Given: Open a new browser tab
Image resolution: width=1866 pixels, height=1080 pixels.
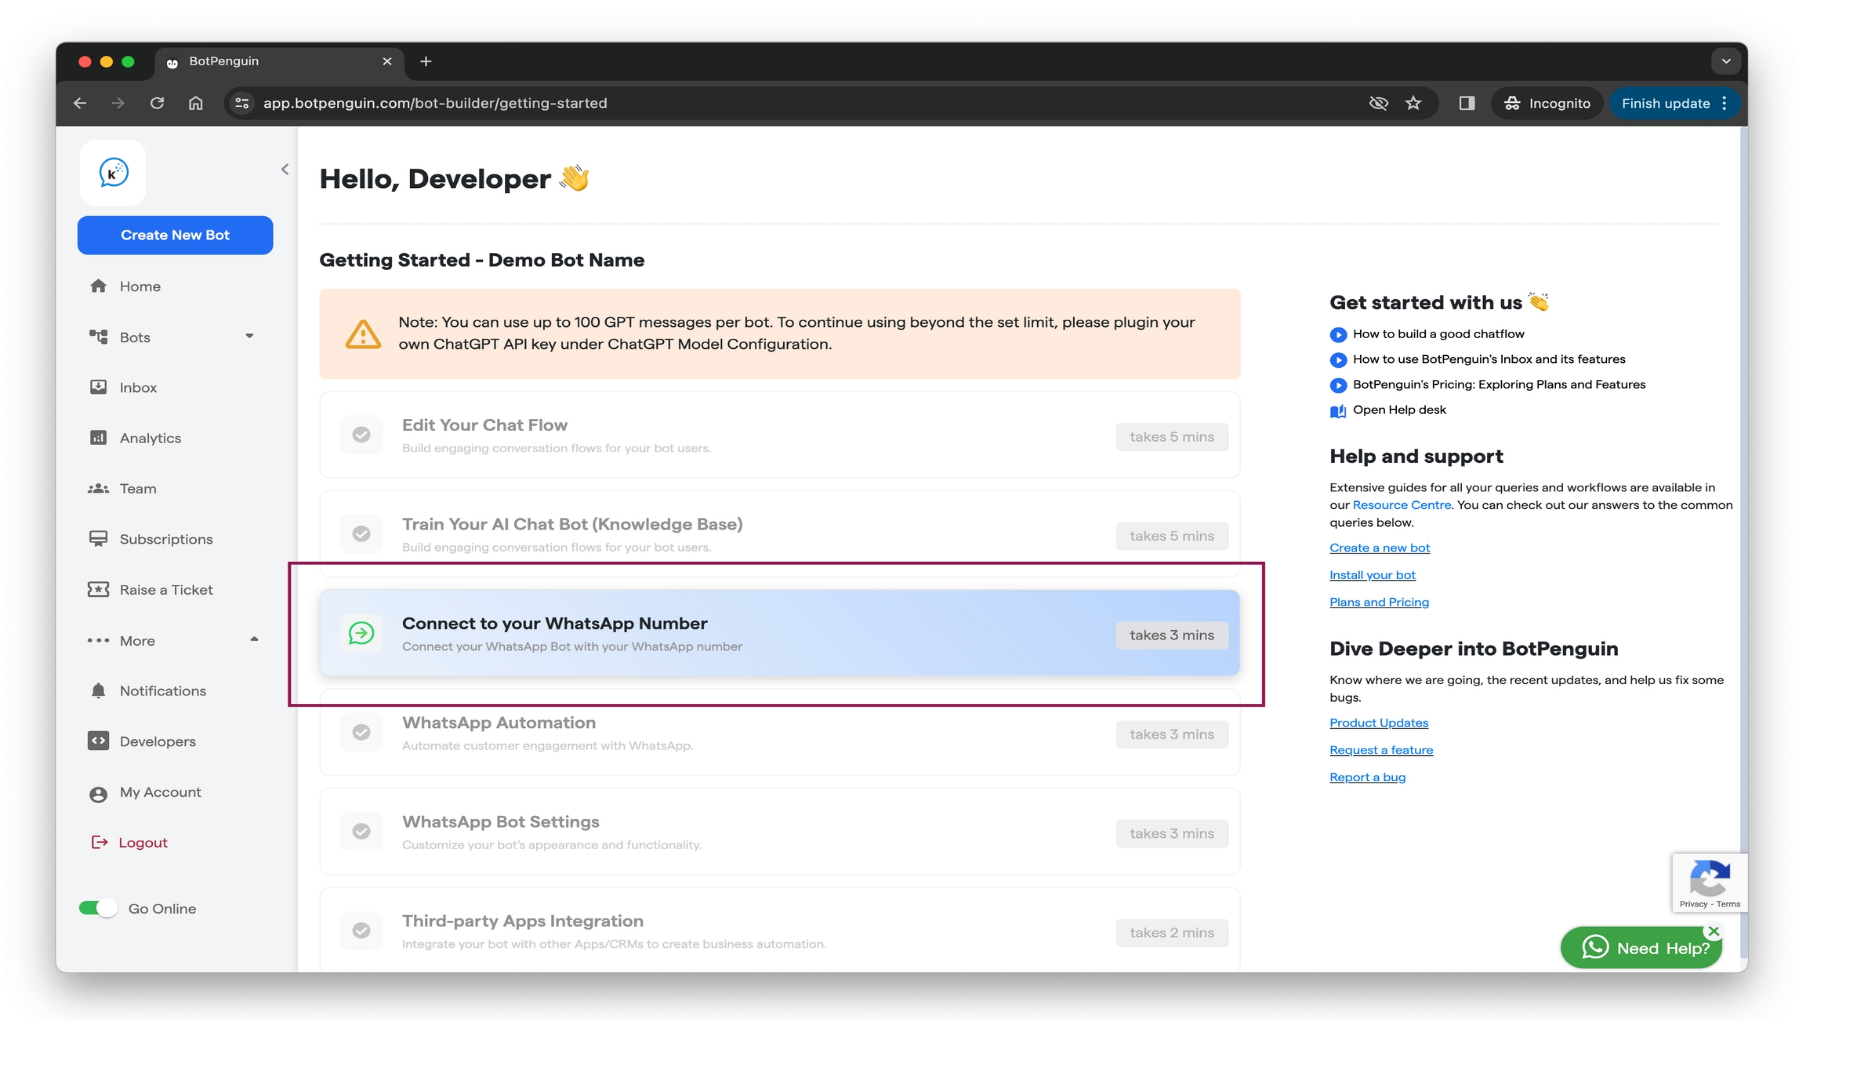Looking at the screenshot, I should [x=426, y=61].
